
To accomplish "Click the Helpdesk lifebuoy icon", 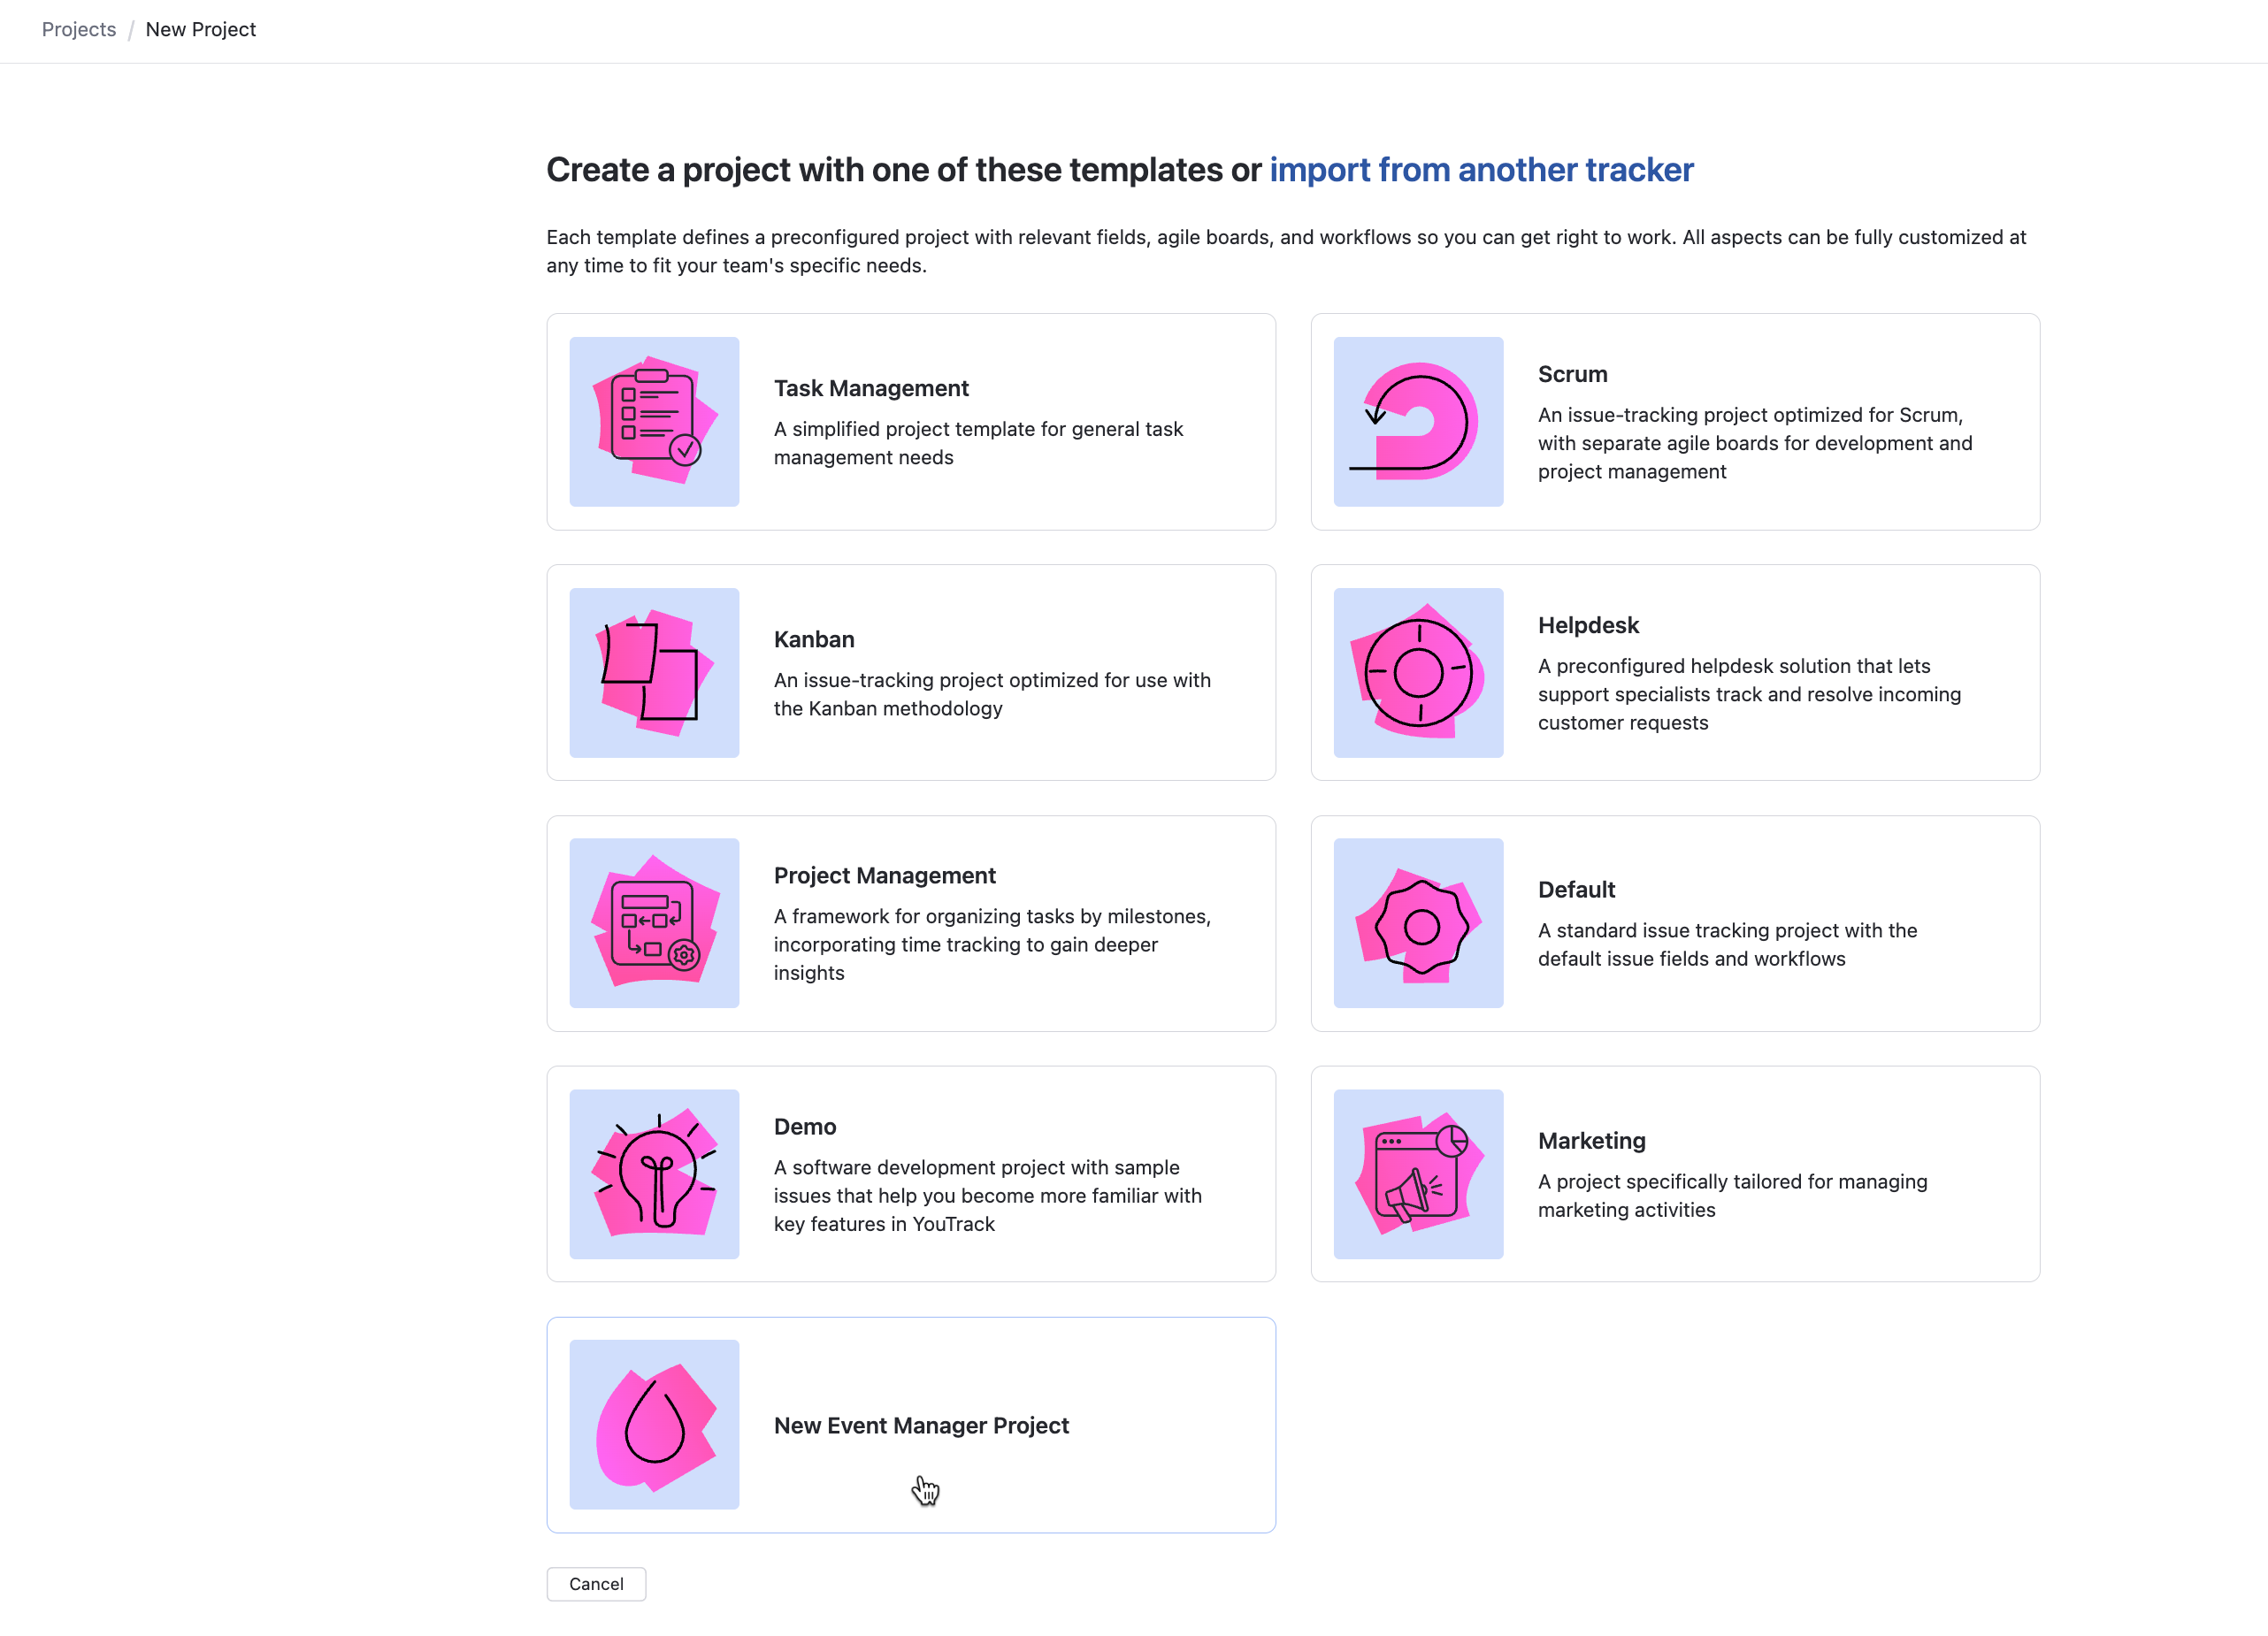I will 1417,673.
